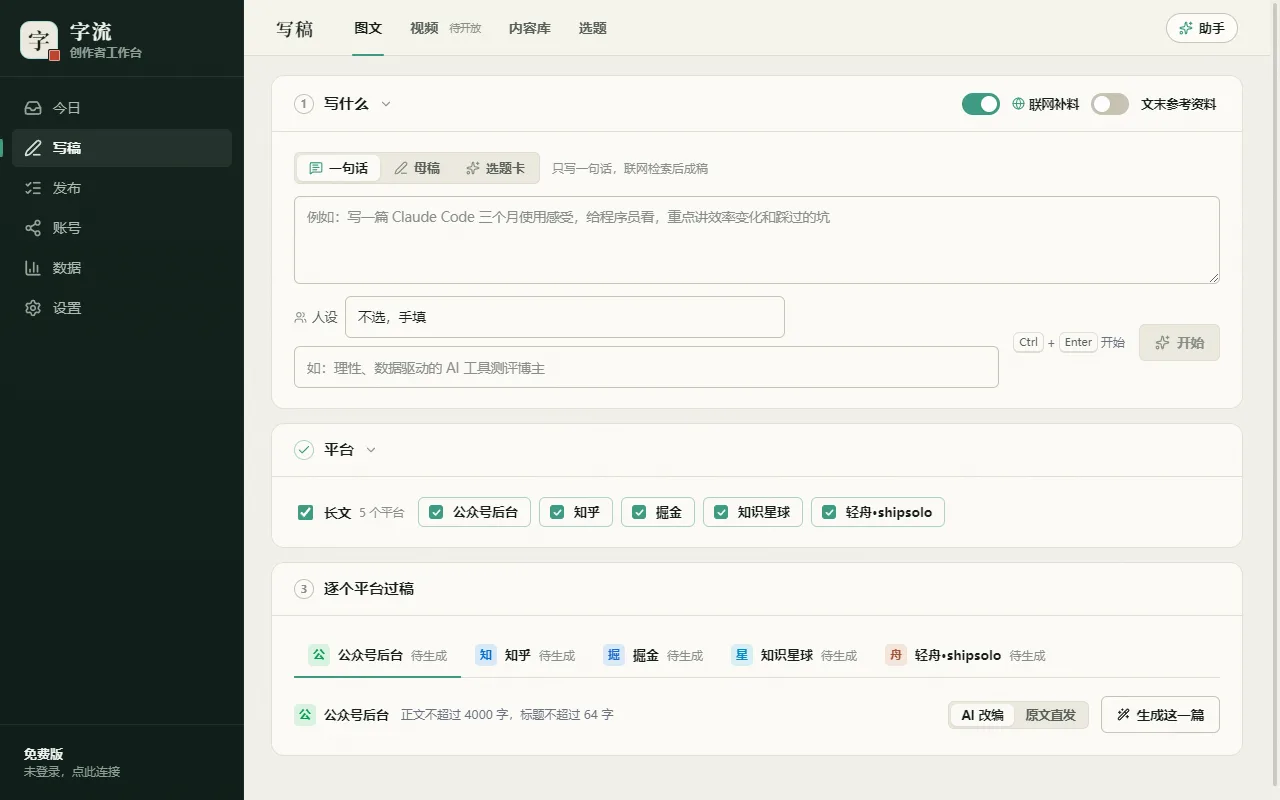The image size is (1280, 800).
Task: Open the 助手 assistant button
Action: [x=1202, y=28]
